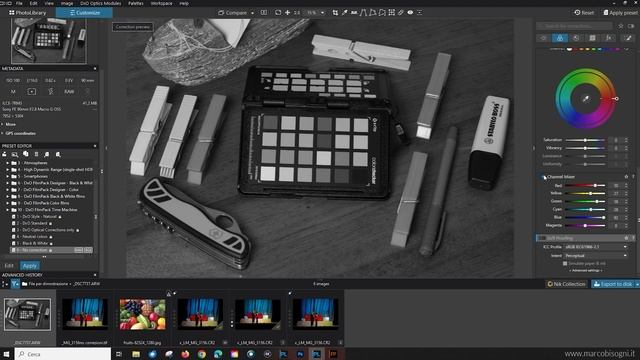Open Firefox from the taskbar
Image resolution: width=640 pixels, height=360 pixels.
click(x=185, y=354)
